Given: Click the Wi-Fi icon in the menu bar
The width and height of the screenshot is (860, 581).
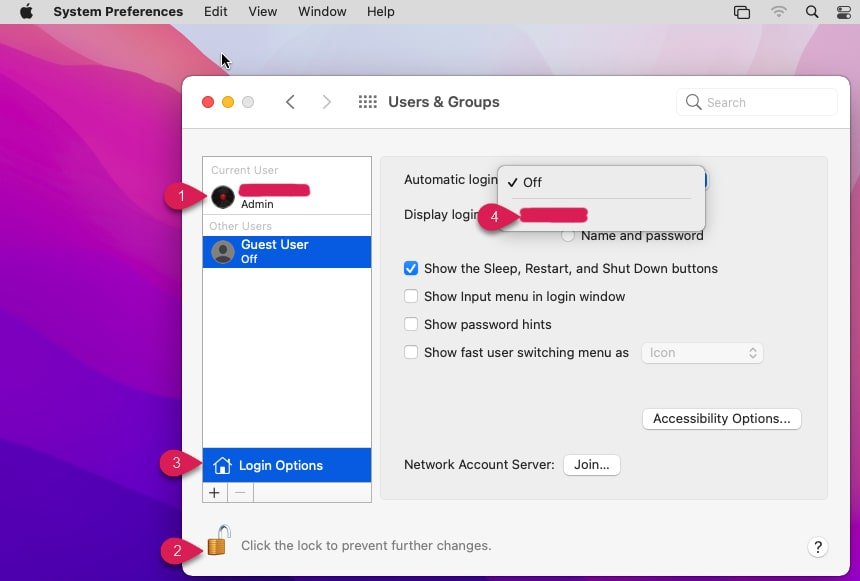Looking at the screenshot, I should click(x=778, y=12).
